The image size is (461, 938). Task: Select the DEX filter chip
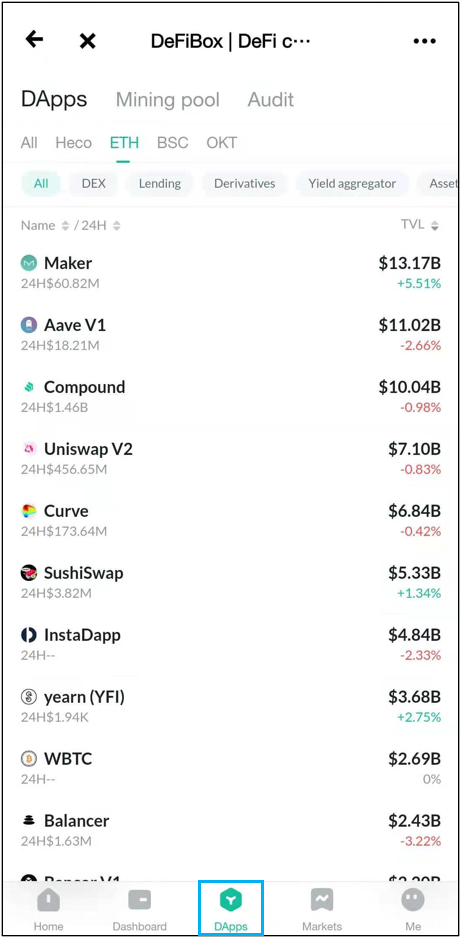93,184
